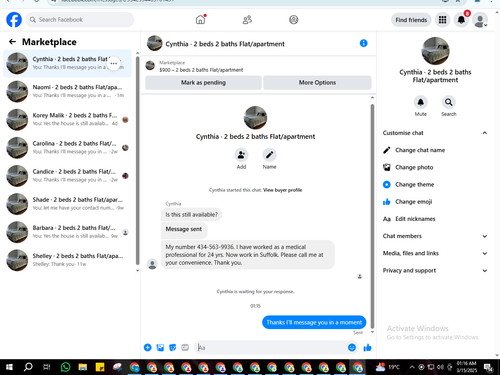The width and height of the screenshot is (500, 375).
Task: Open the Windows Start button
Action: pos(9,367)
